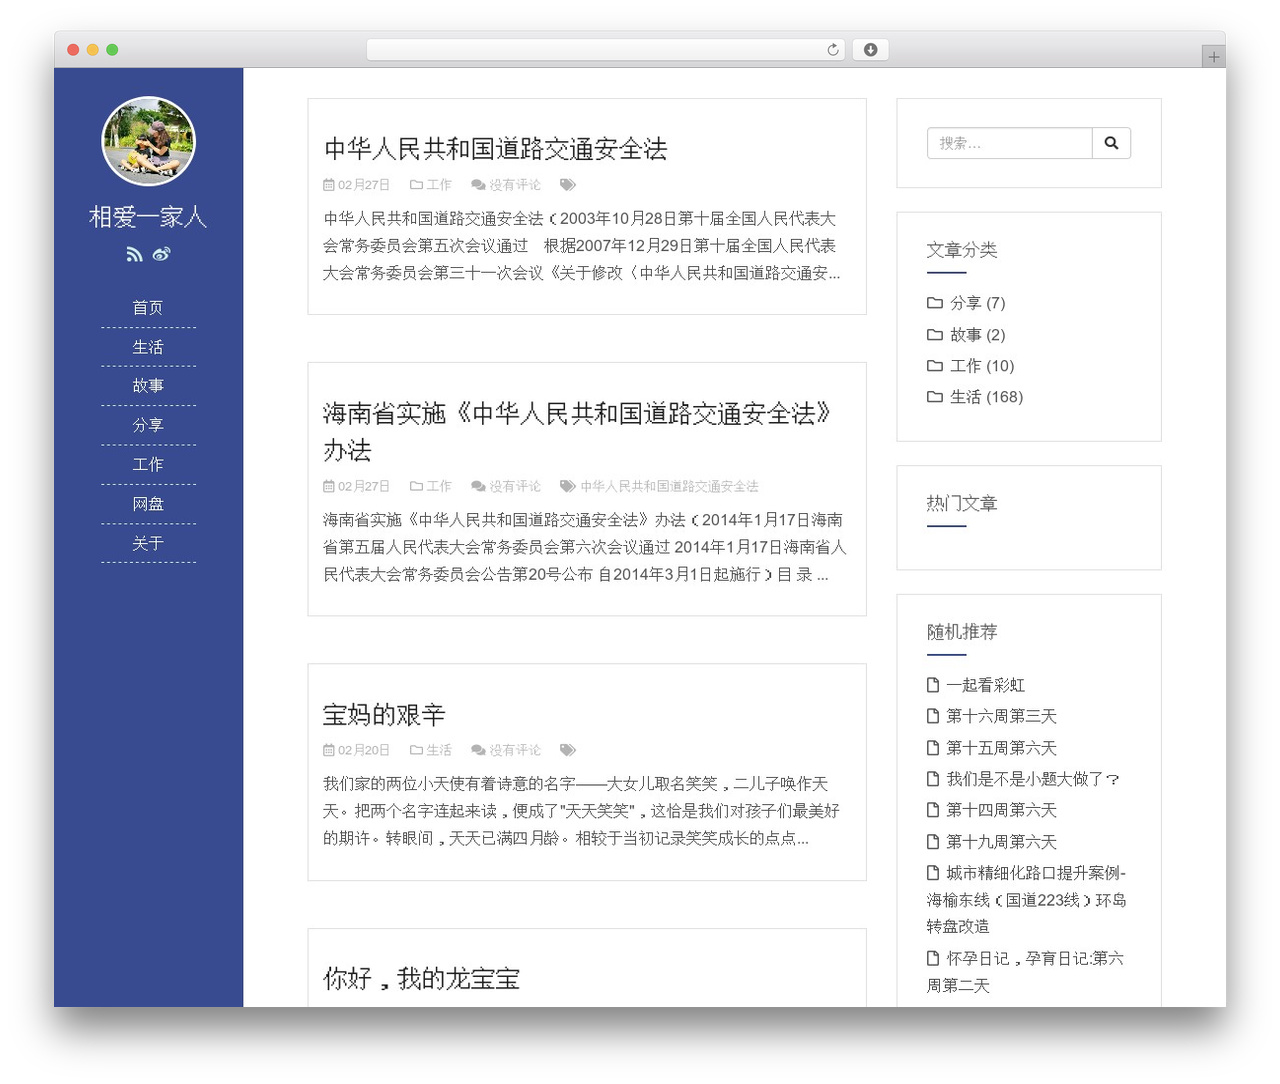Open post title 中华人民共和国道路交通安全法
The height and width of the screenshot is (1084, 1280).
coord(495,149)
